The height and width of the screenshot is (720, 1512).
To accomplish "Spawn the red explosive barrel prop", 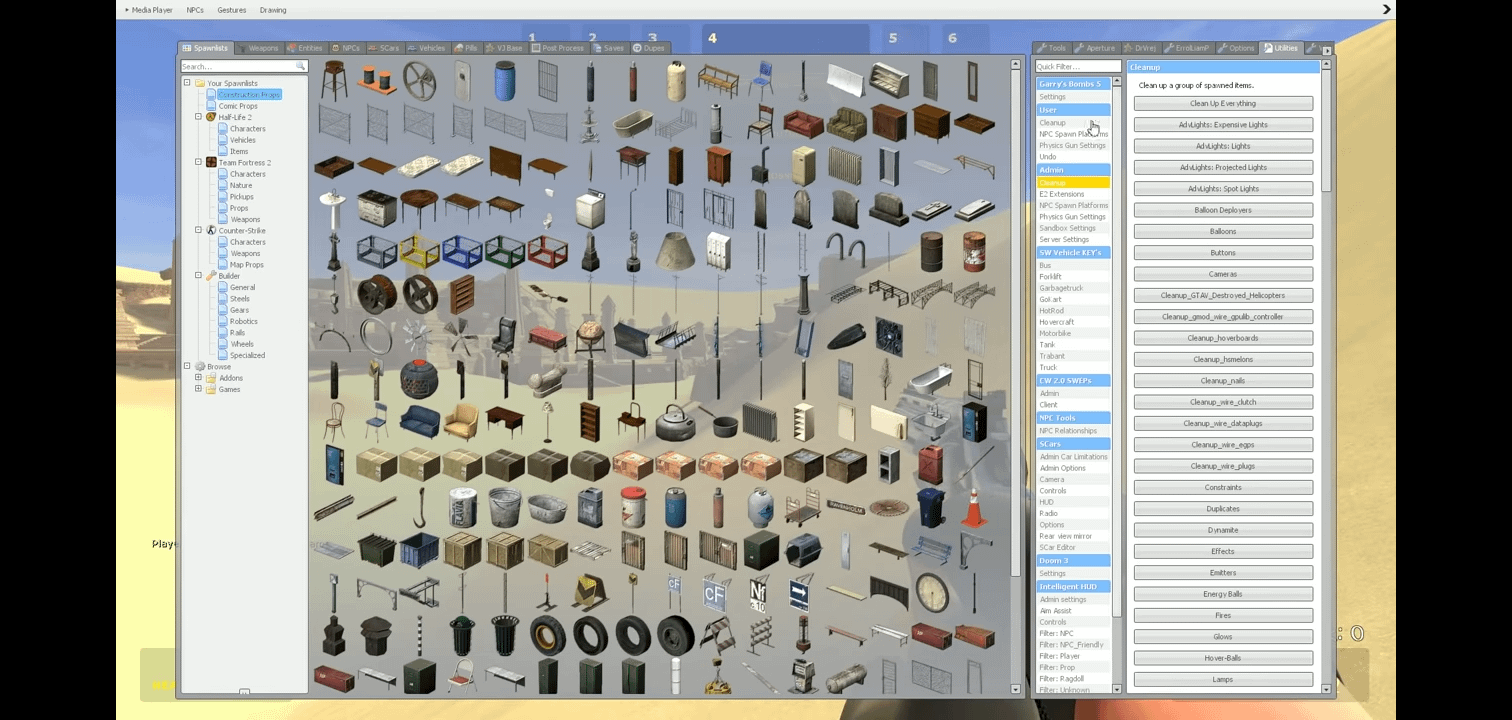I will click(x=973, y=251).
